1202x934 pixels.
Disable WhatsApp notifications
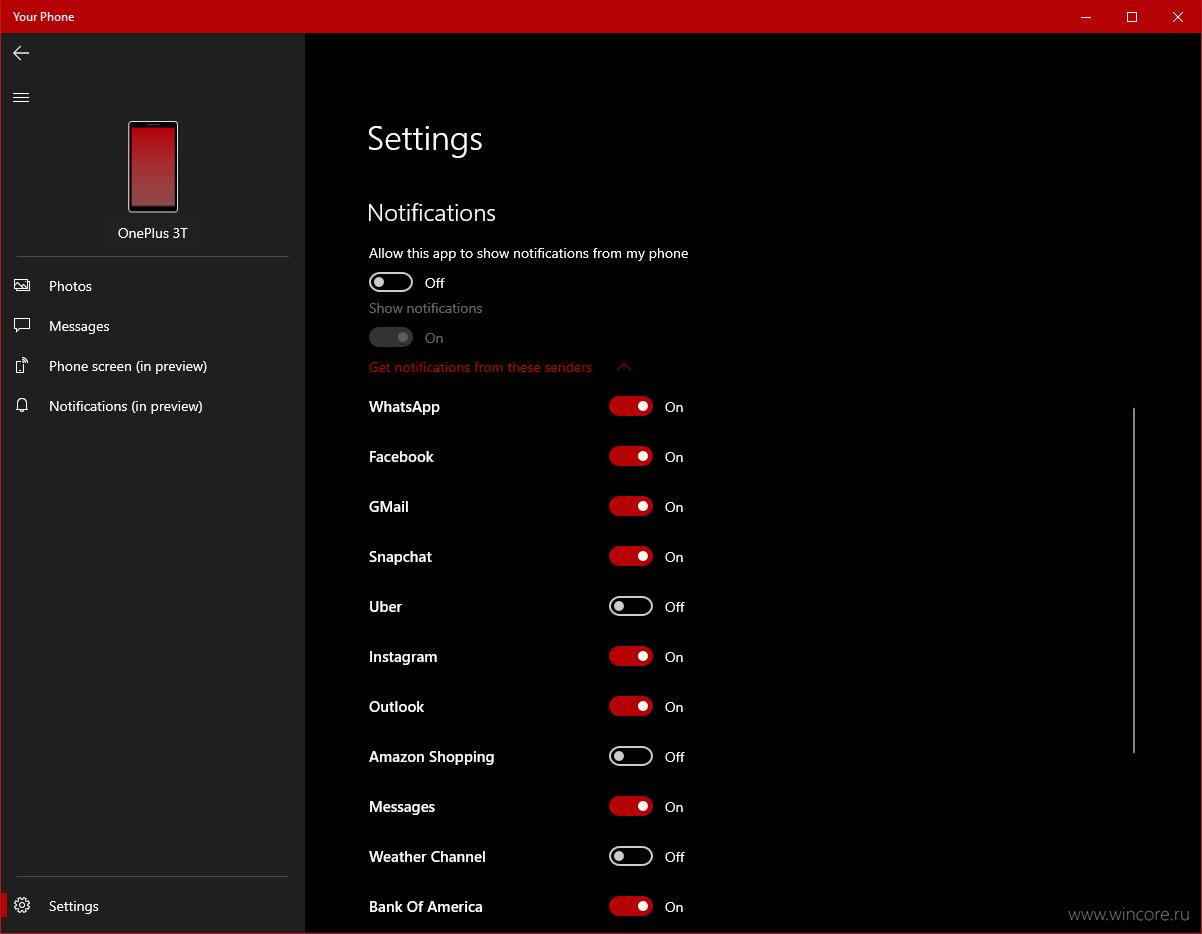[631, 407]
